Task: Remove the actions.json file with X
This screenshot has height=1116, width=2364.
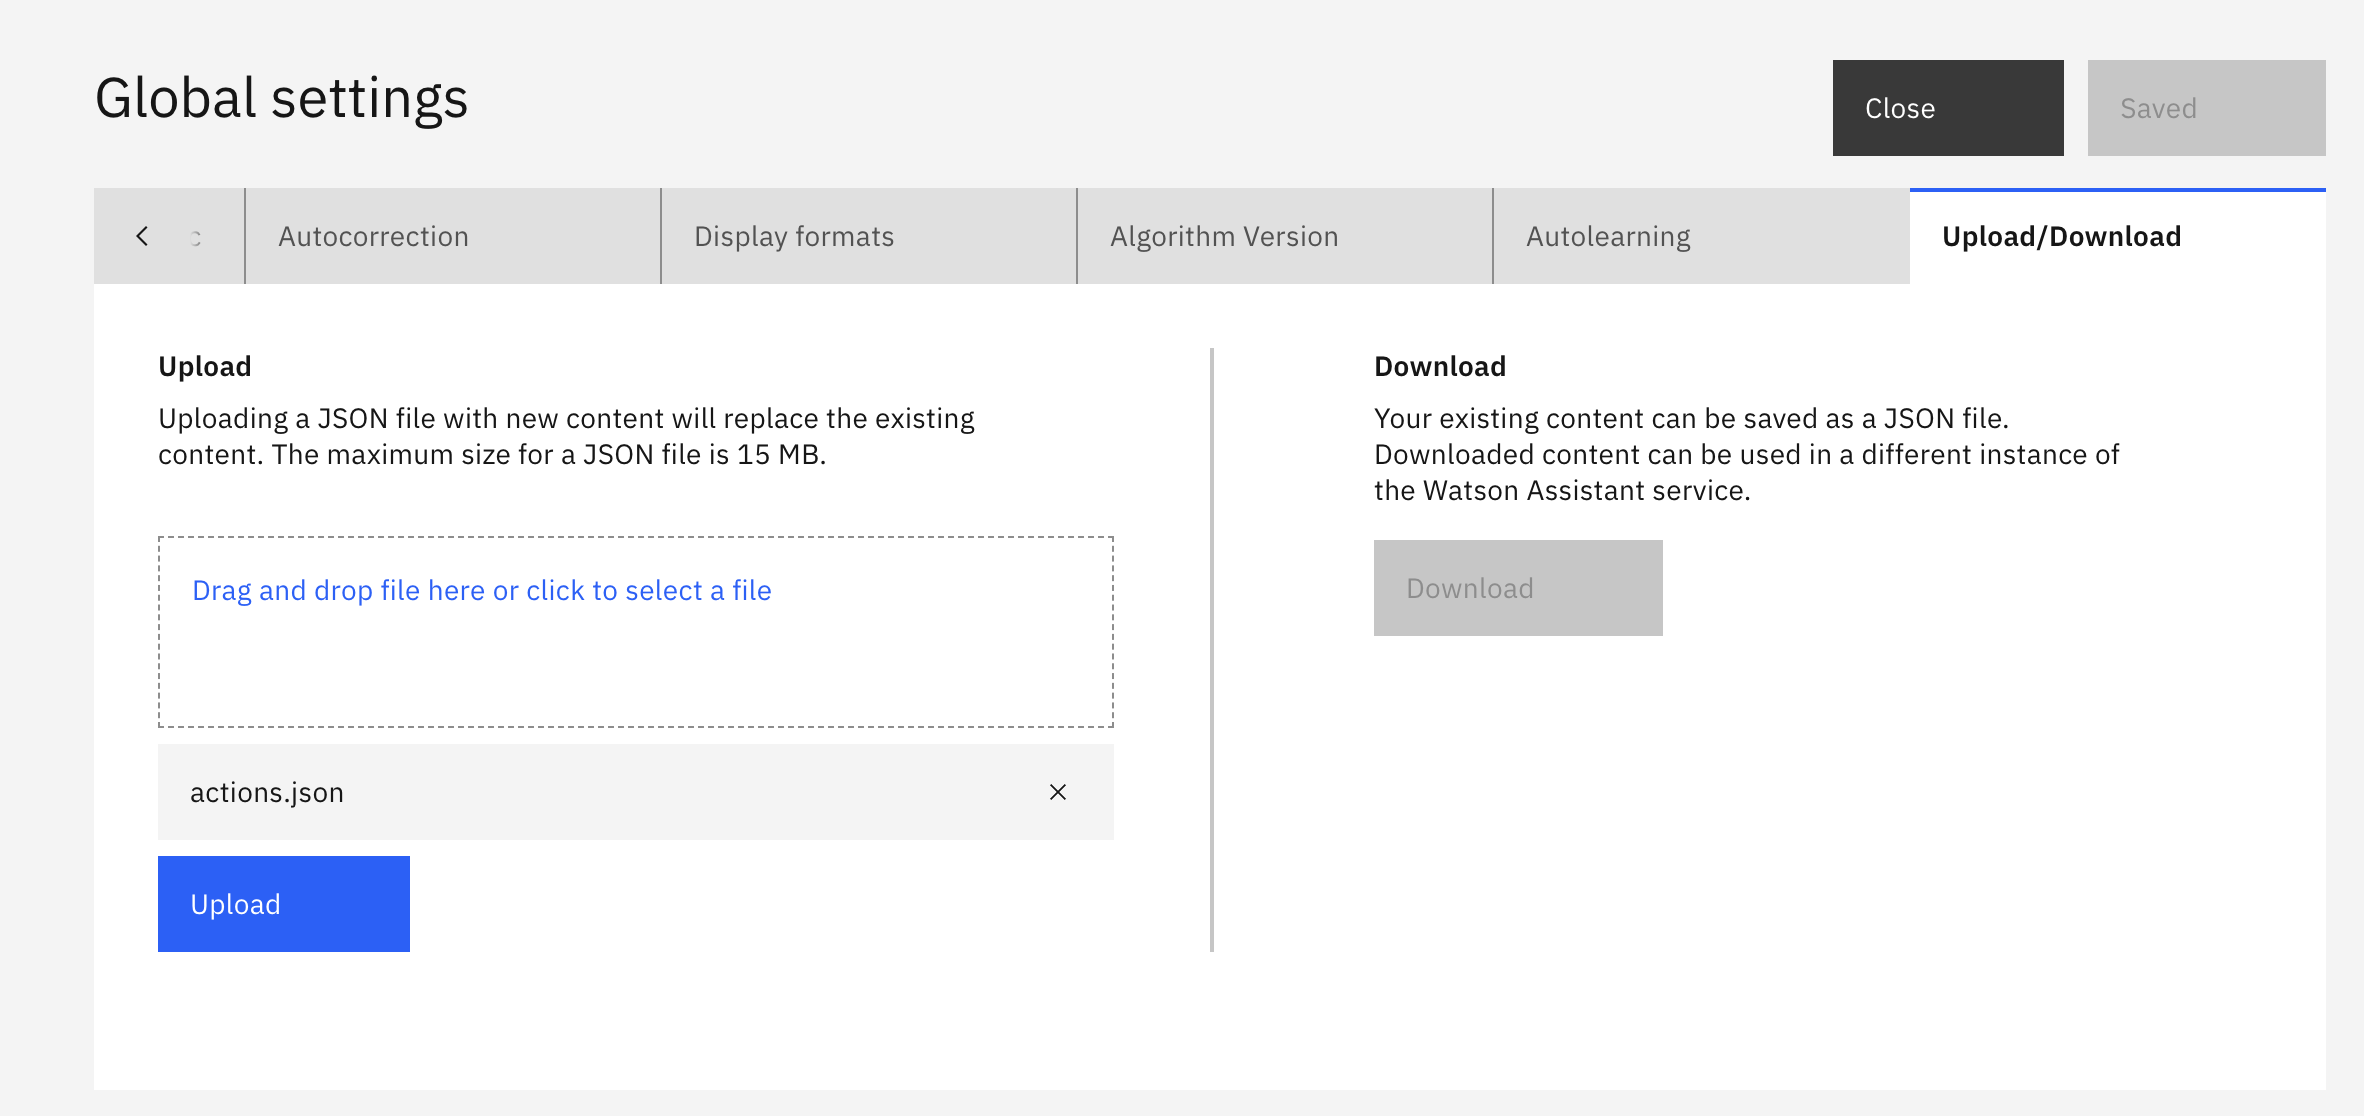Action: [1058, 792]
